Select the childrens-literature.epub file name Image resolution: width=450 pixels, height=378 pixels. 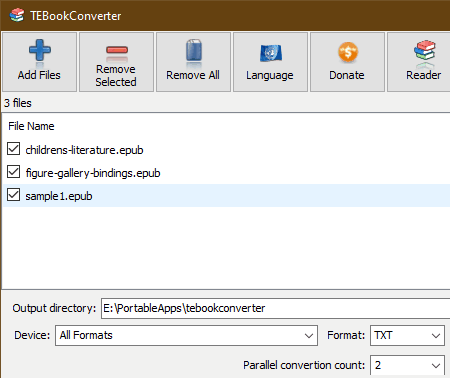[84, 150]
